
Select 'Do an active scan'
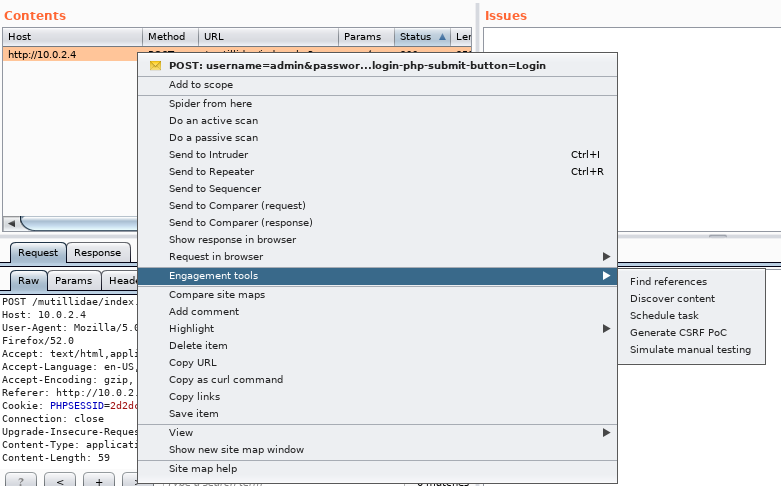(213, 121)
